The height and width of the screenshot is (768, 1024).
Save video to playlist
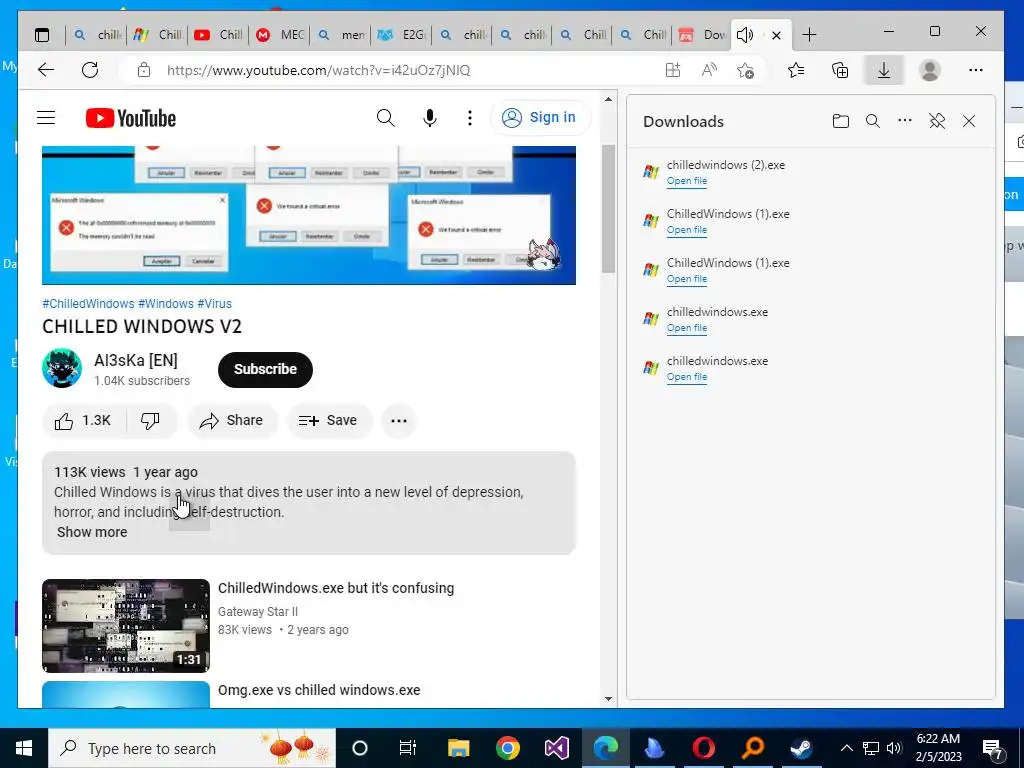(x=328, y=421)
